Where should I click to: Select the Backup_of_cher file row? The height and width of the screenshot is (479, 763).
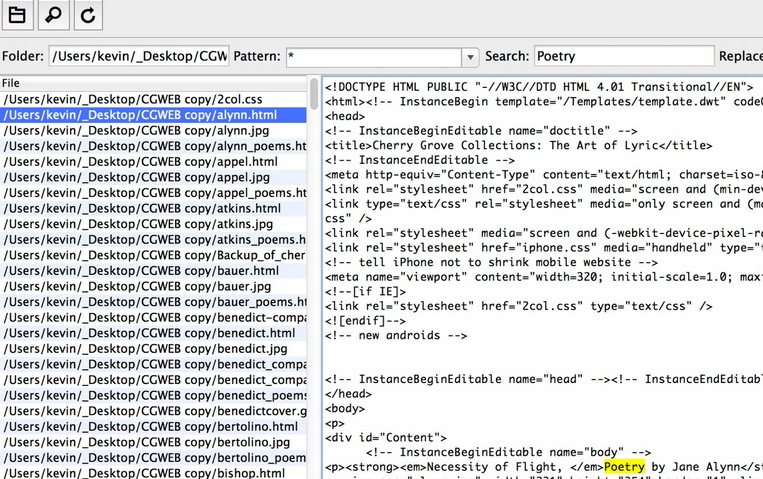pos(153,255)
